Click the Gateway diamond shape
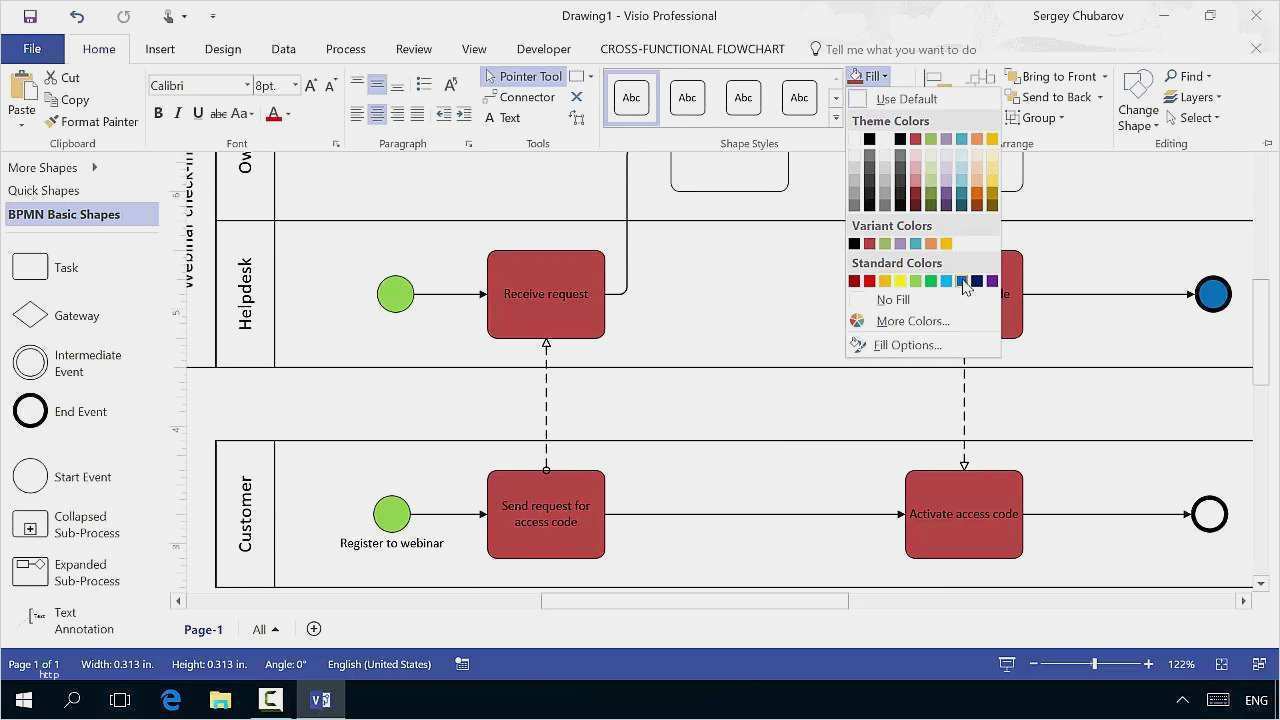This screenshot has height=720, width=1280. [x=30, y=315]
